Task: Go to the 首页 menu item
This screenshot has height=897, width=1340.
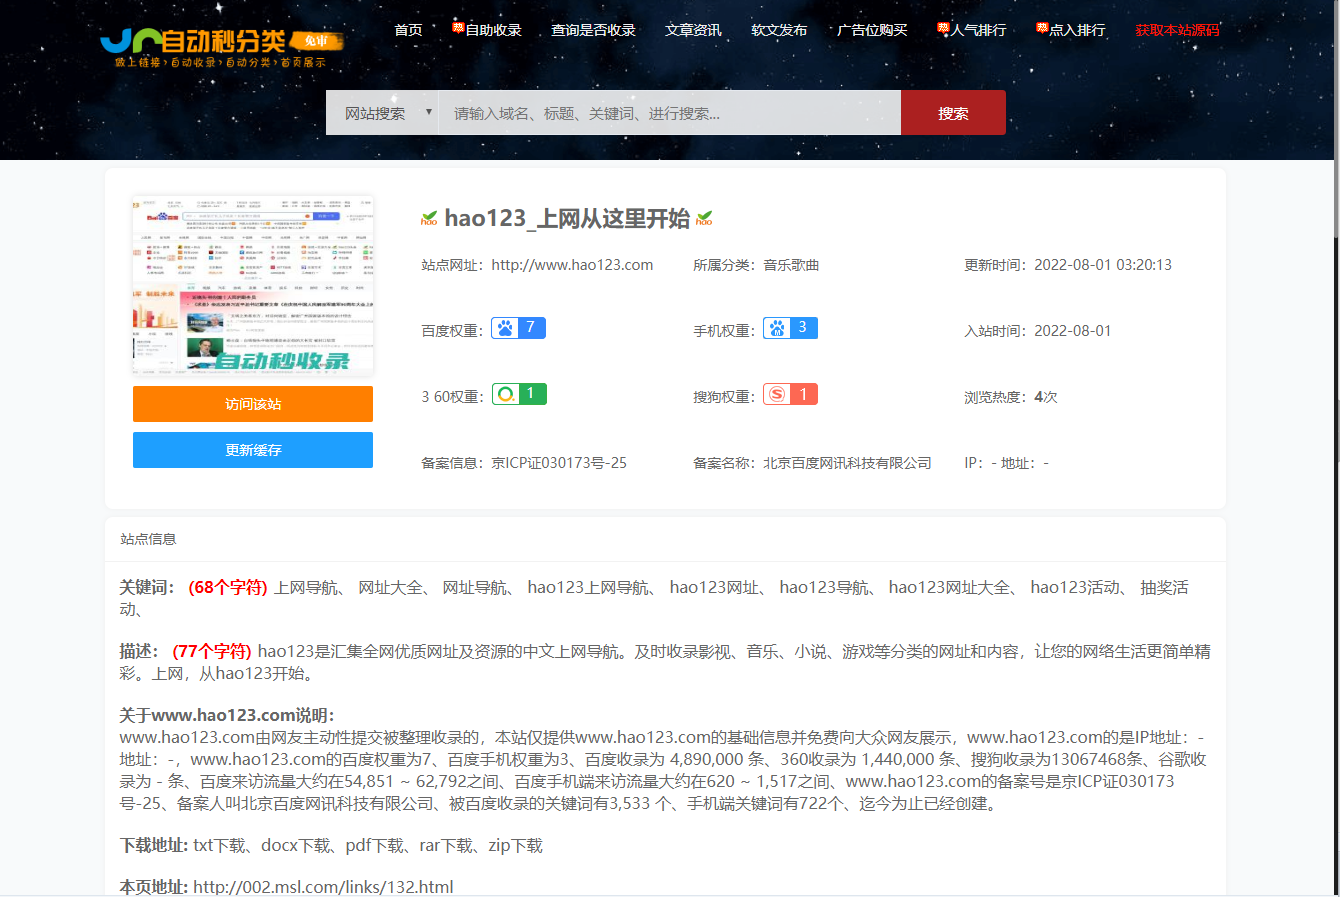Action: pos(408,30)
